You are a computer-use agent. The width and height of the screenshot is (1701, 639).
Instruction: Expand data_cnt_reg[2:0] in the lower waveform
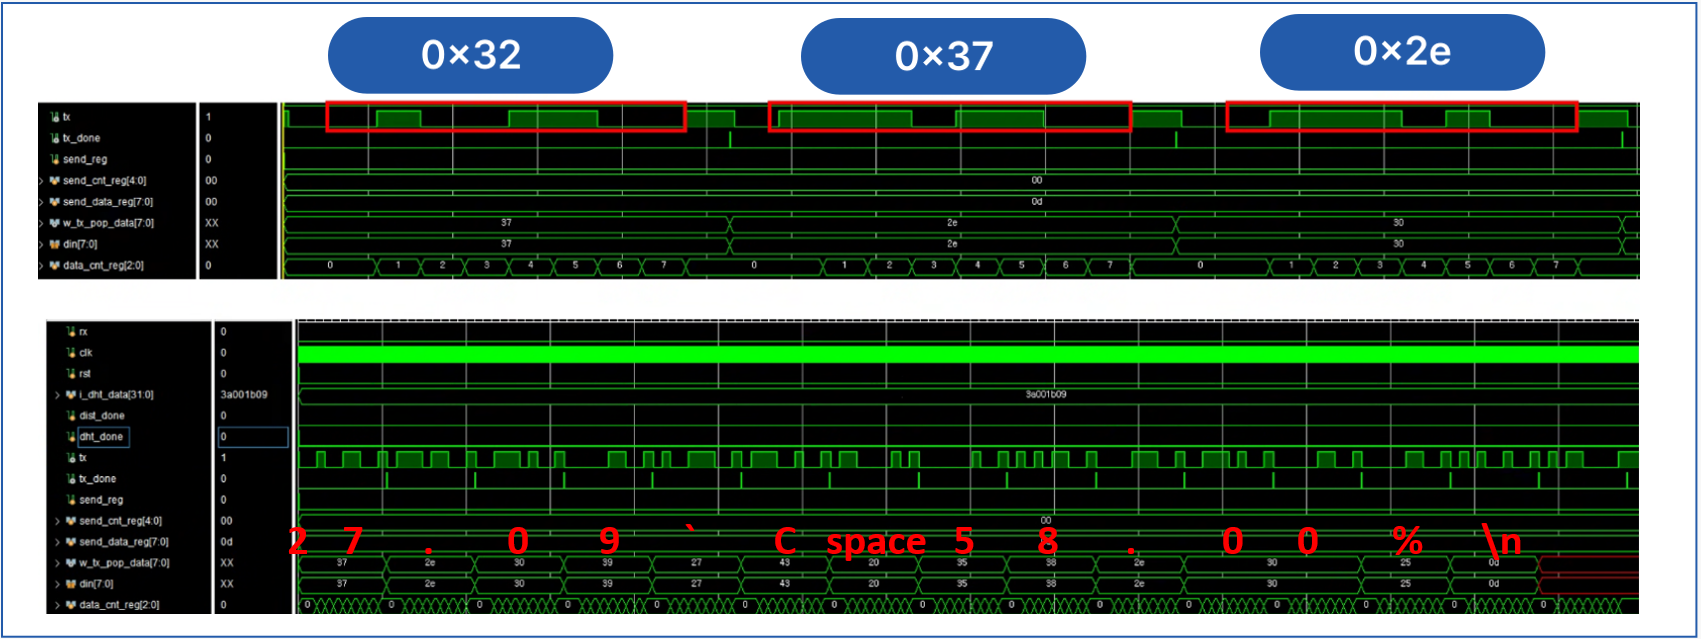(x=58, y=605)
